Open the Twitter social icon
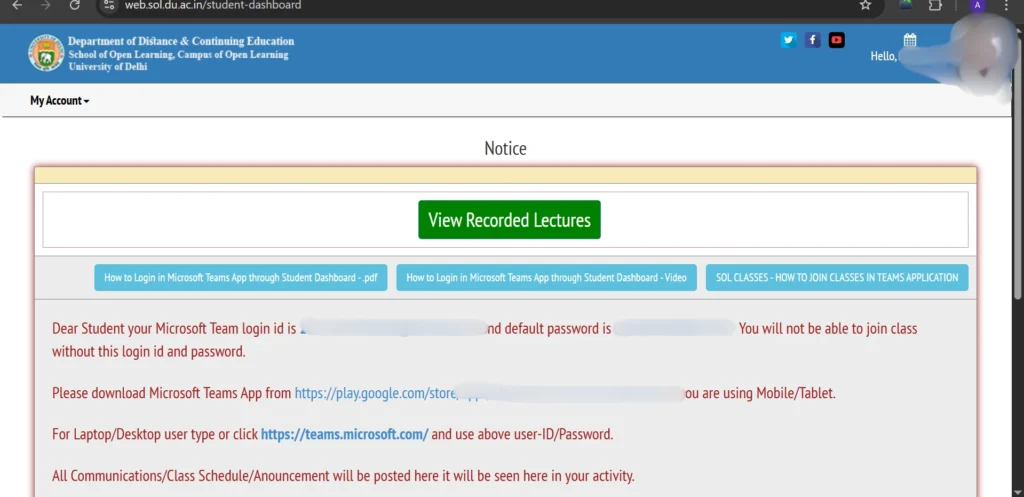 [789, 40]
